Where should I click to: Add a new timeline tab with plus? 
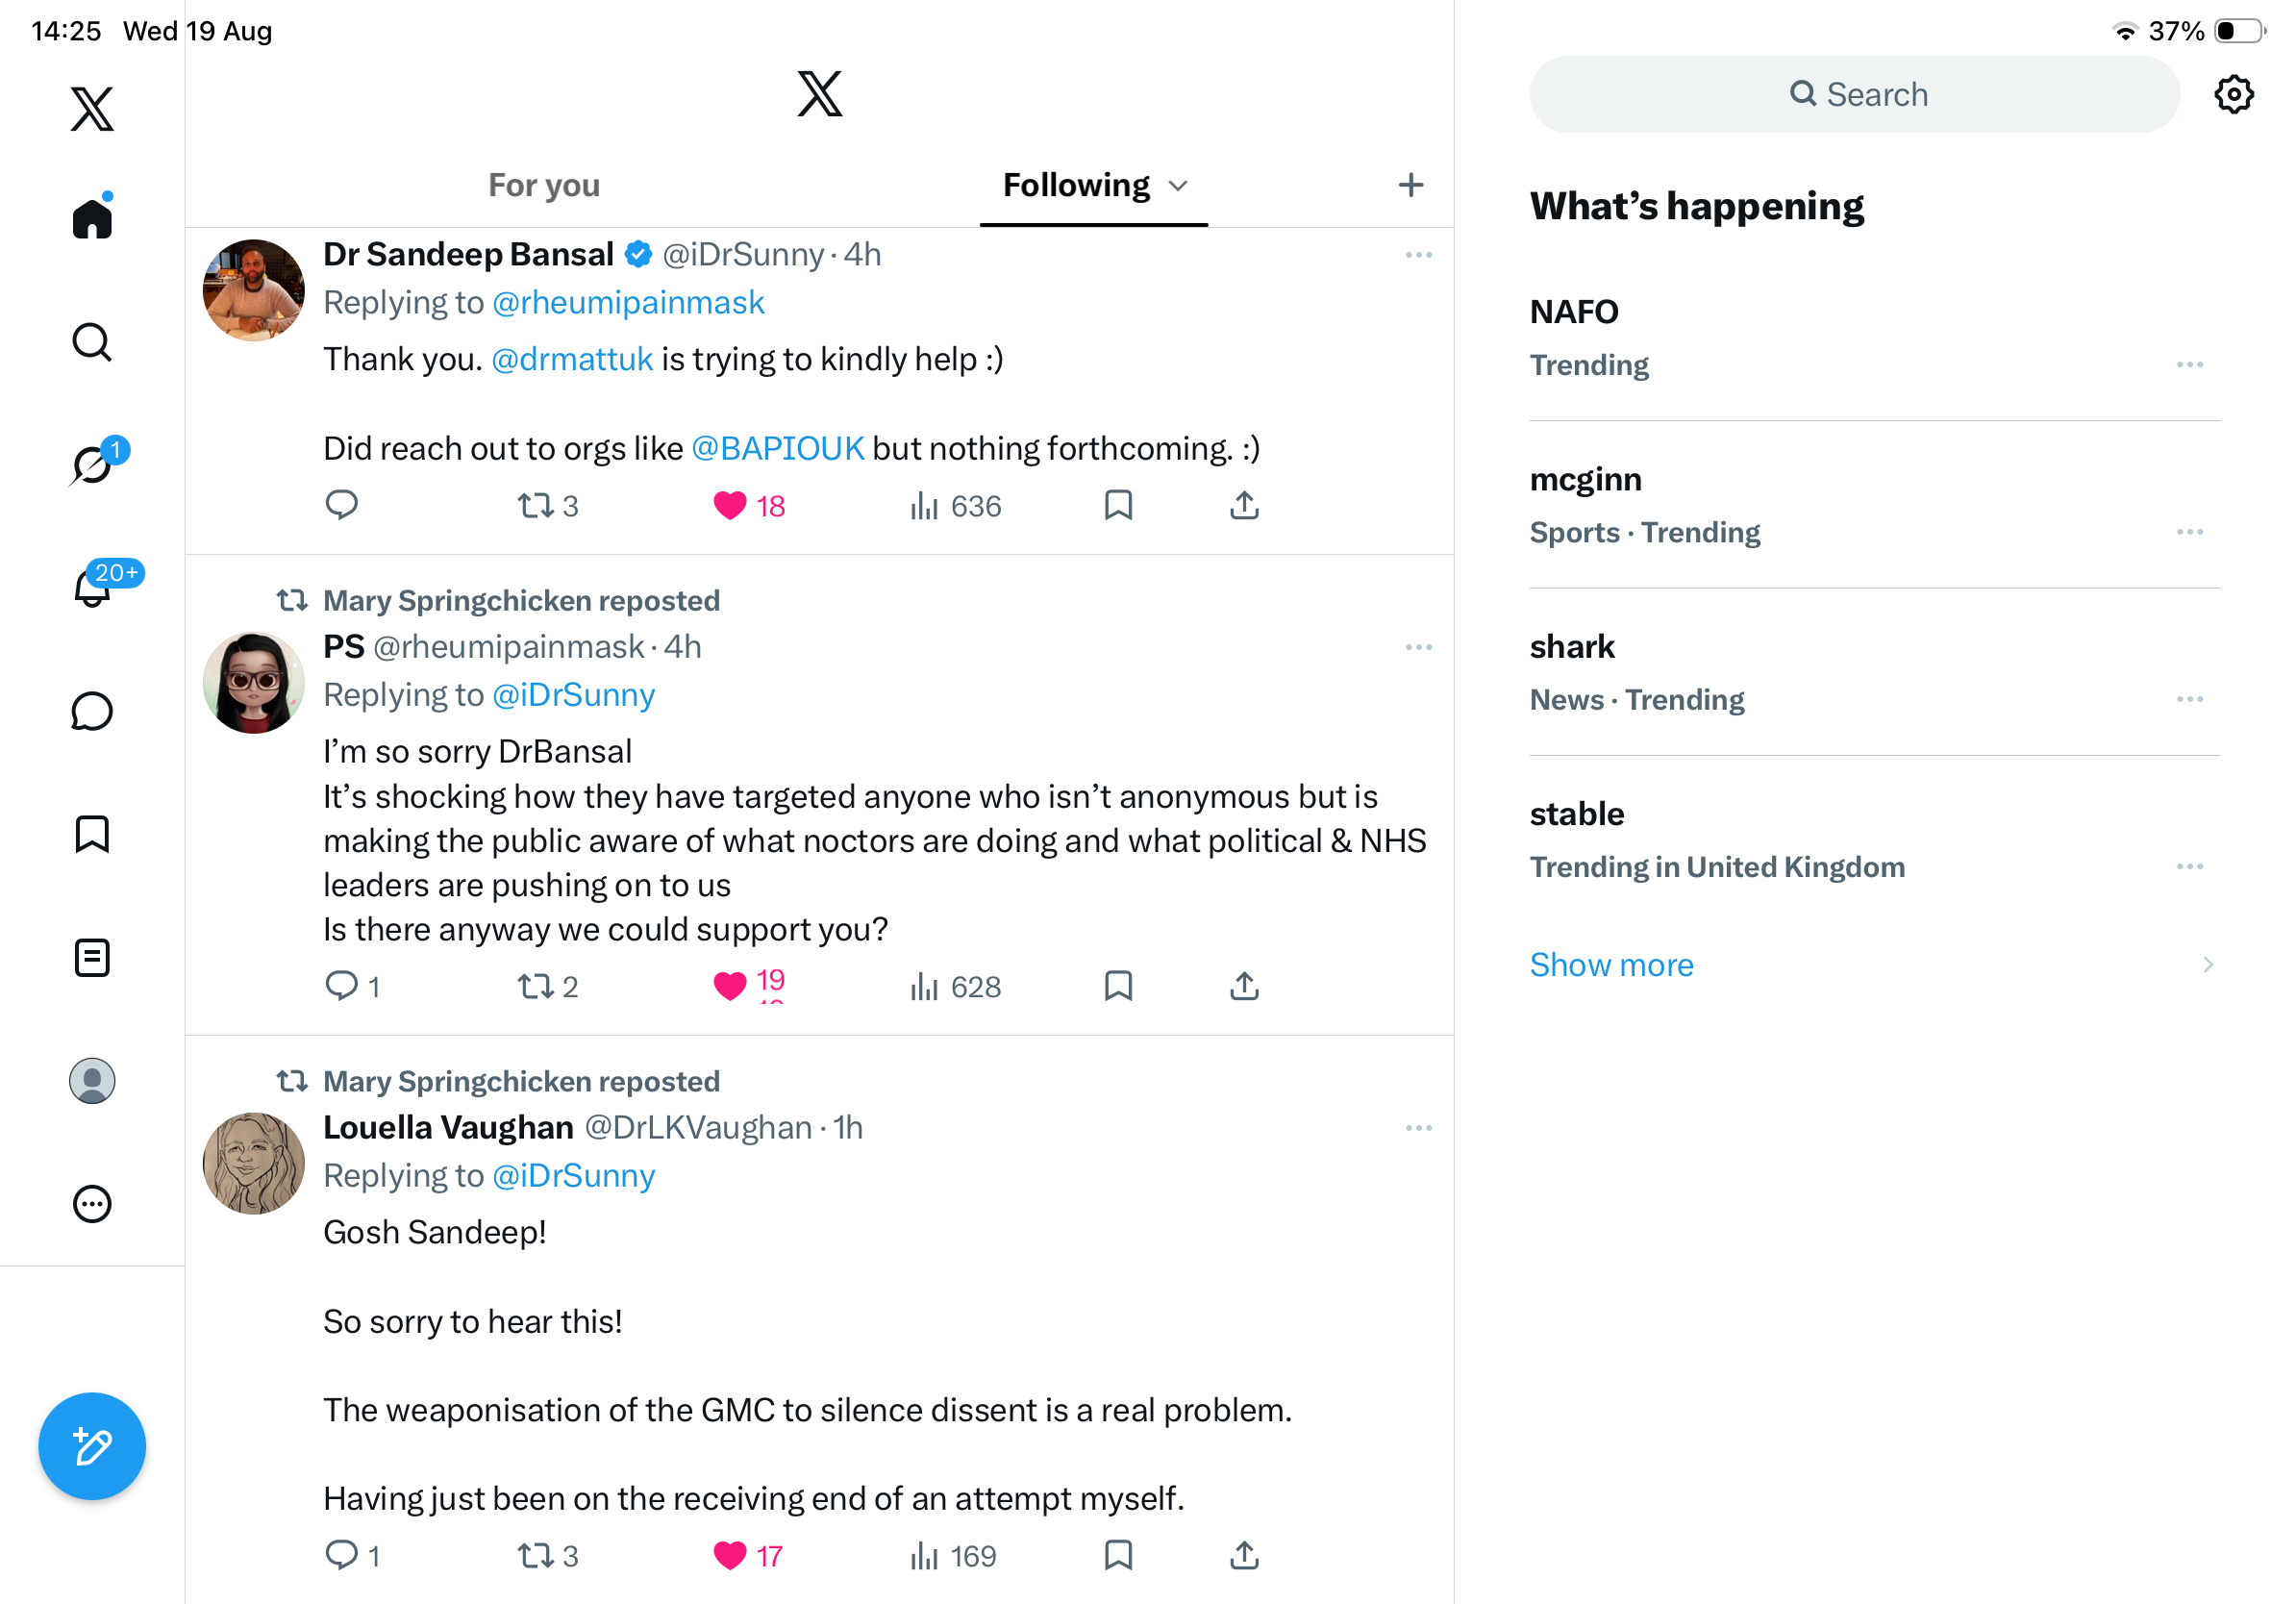[1410, 185]
